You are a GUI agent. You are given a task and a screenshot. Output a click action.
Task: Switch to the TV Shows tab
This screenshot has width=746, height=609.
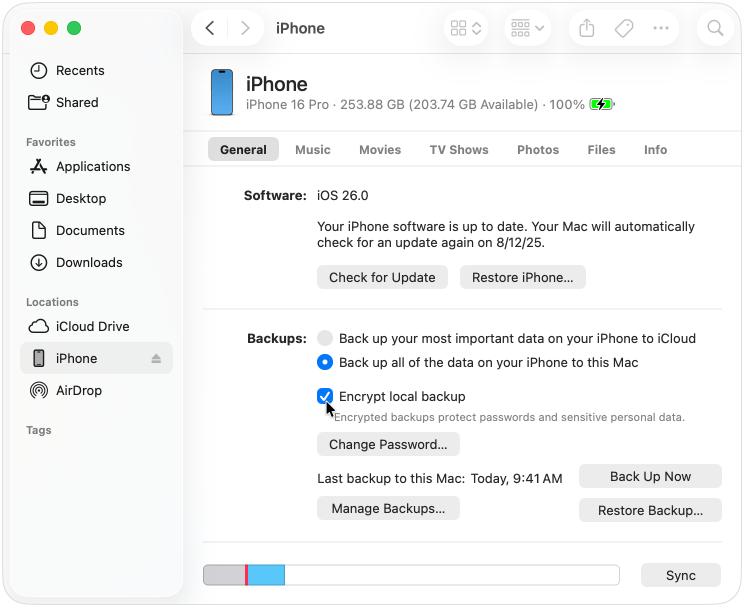point(459,149)
